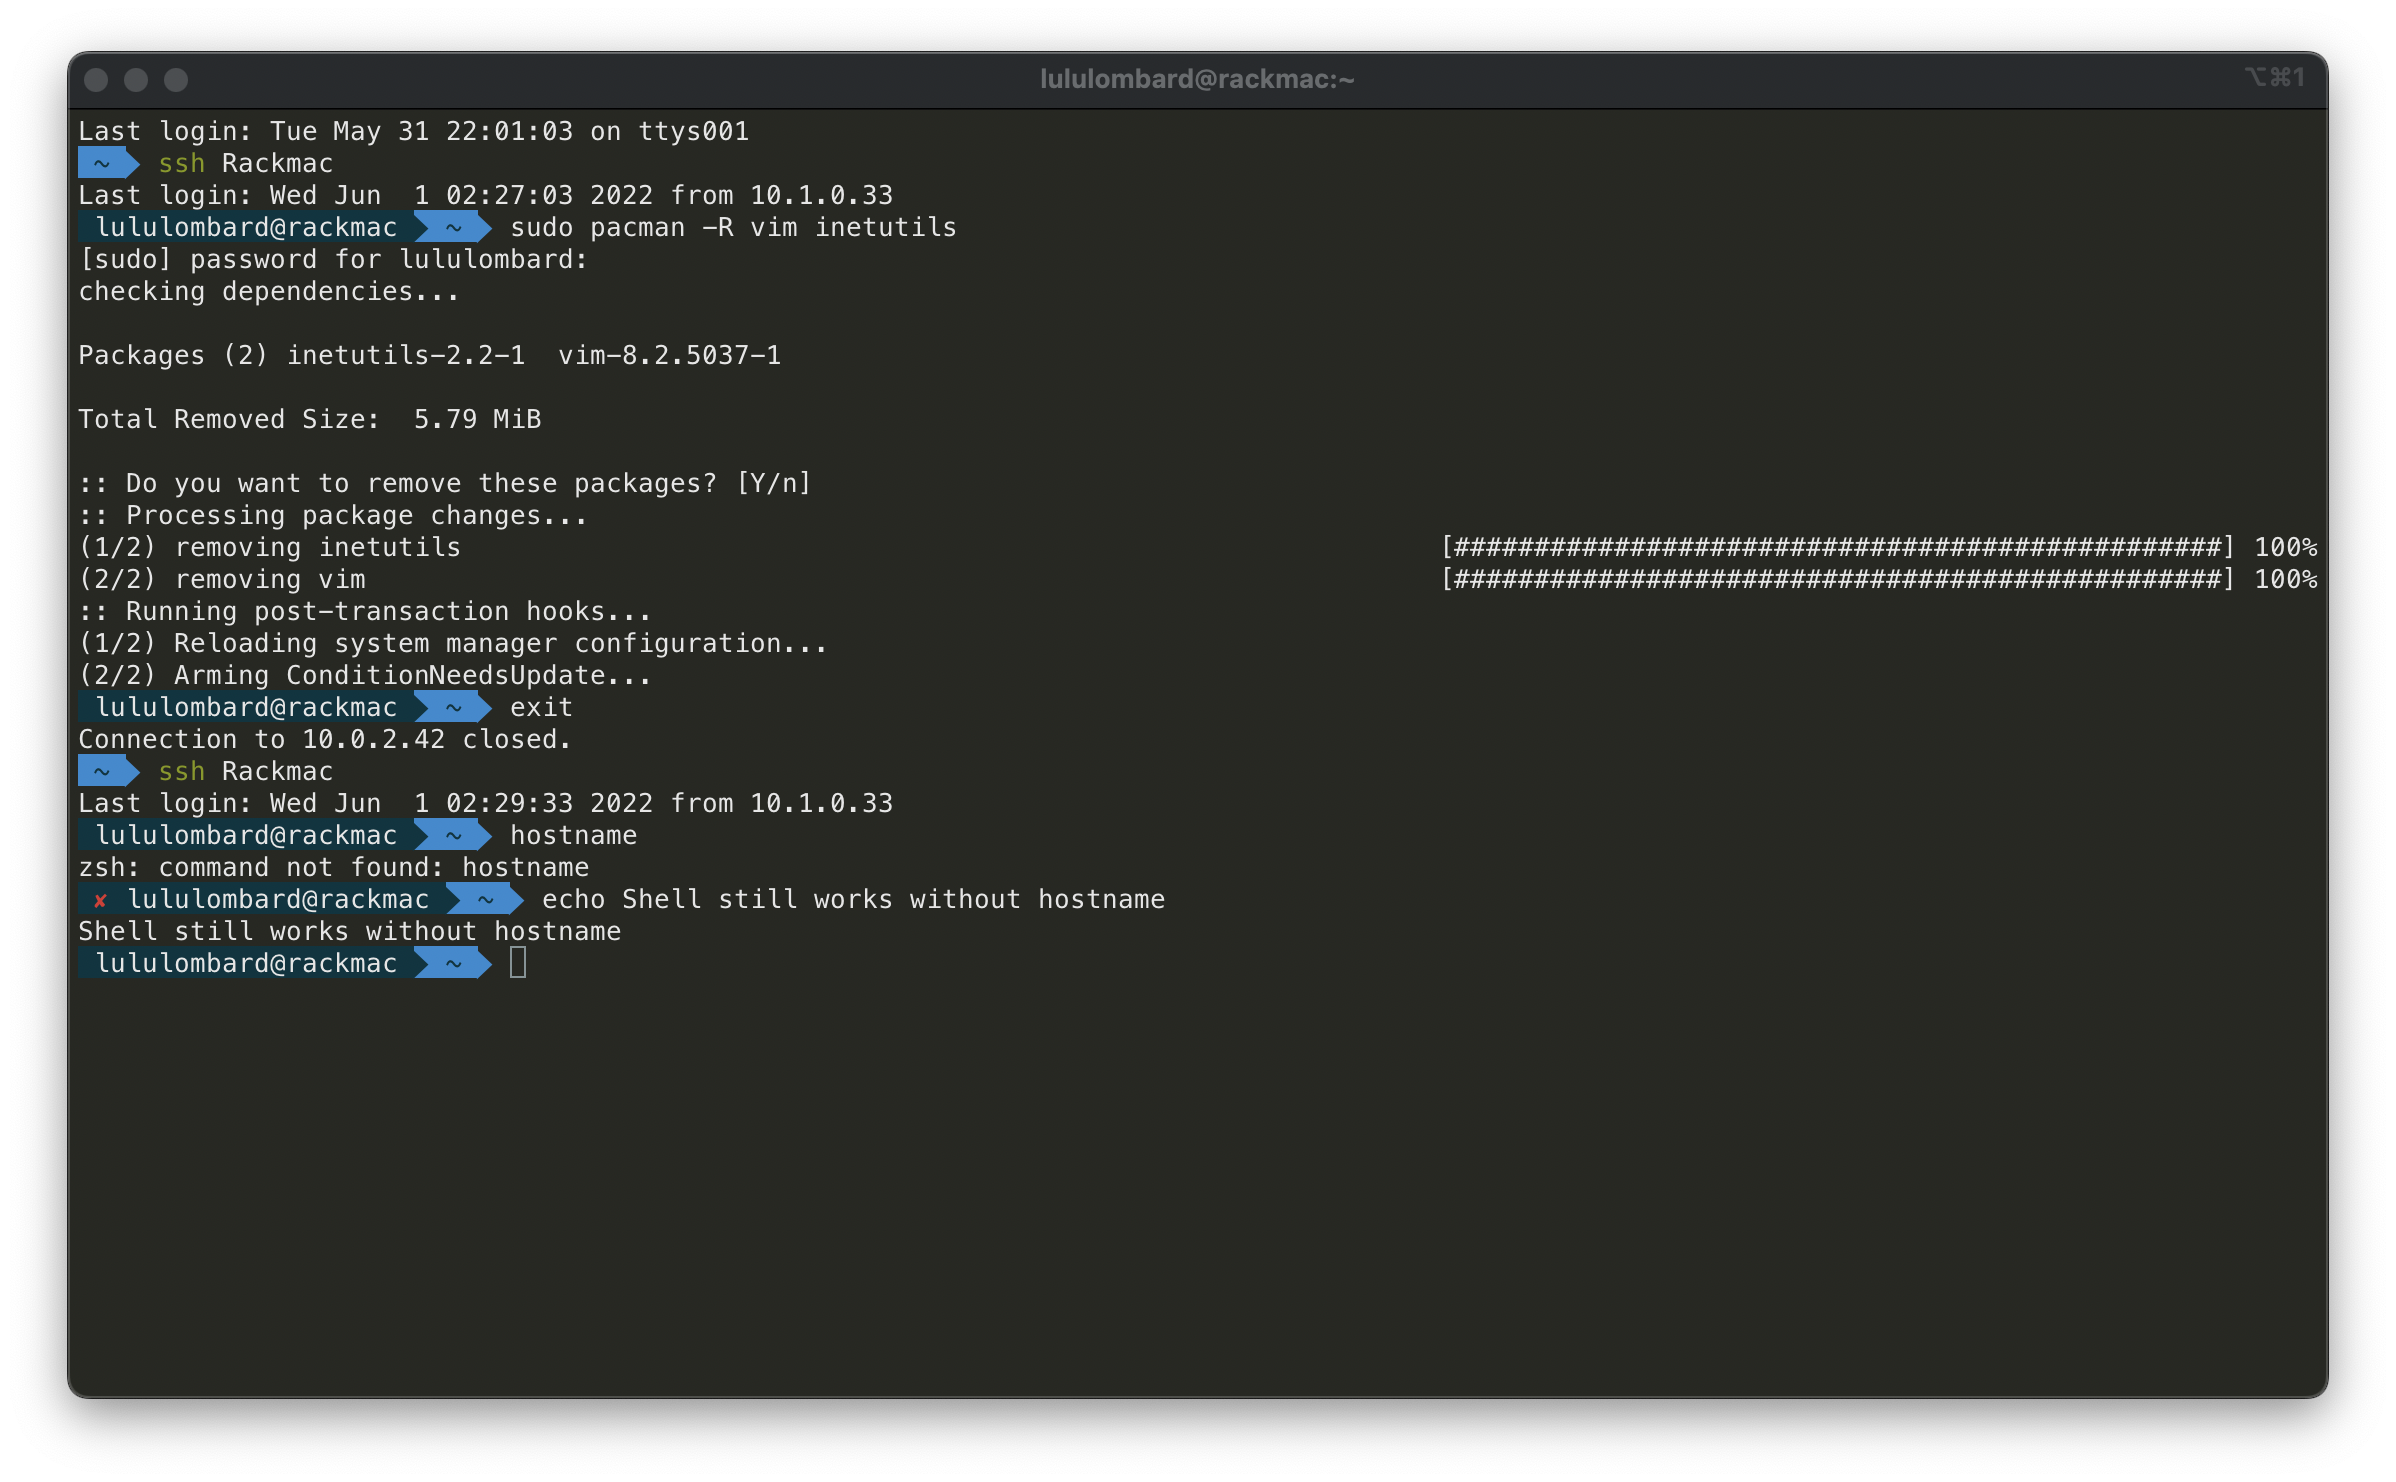This screenshot has height=1482, width=2396.
Task: Click the ~ segment before the exit command
Action: click(453, 707)
